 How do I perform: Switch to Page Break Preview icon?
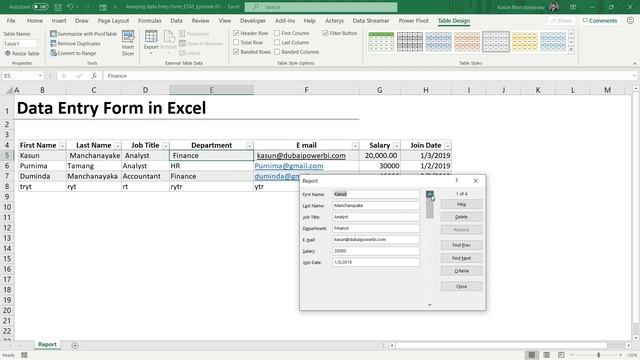click(x=561, y=355)
